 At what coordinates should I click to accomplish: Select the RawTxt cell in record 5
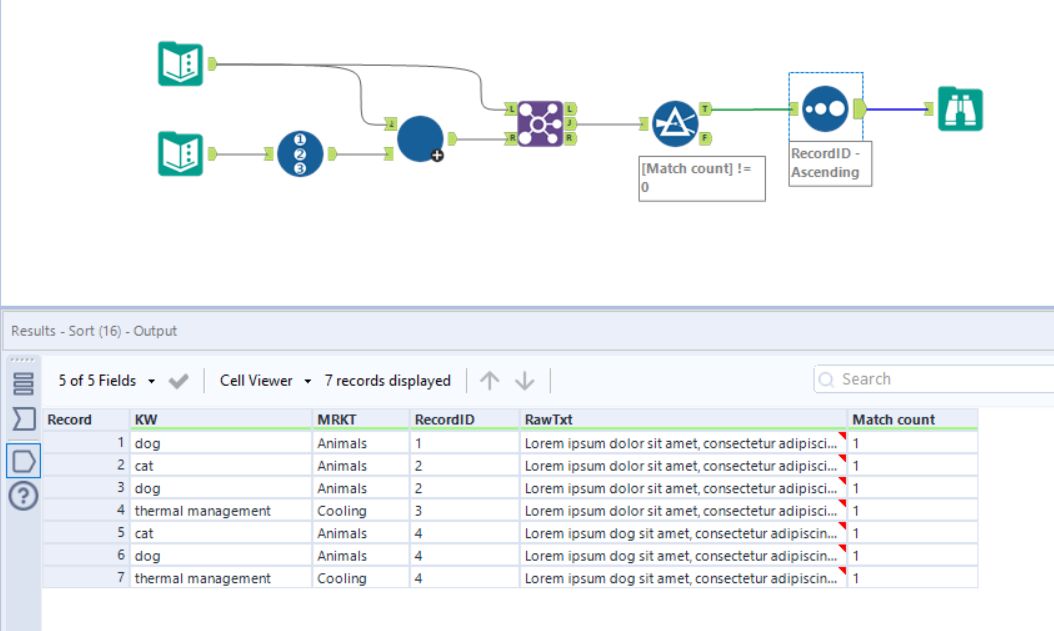[x=680, y=533]
